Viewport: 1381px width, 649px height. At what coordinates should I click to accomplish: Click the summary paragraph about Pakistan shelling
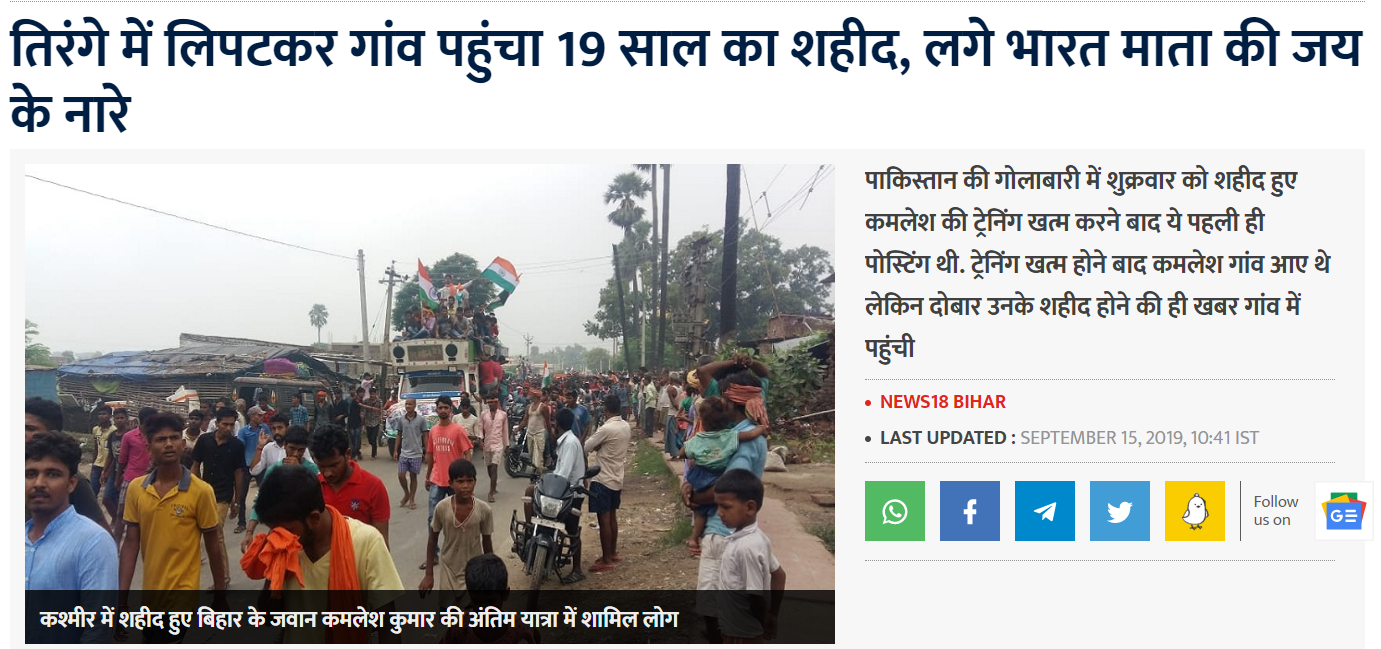pyautogui.click(x=1097, y=265)
